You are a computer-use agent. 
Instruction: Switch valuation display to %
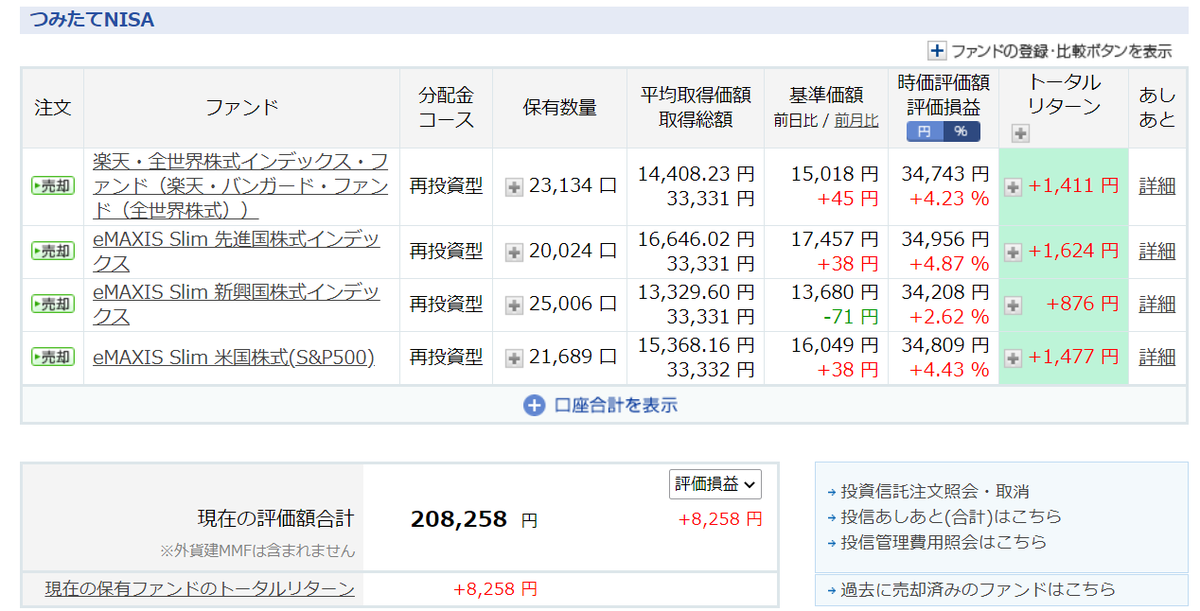(961, 132)
